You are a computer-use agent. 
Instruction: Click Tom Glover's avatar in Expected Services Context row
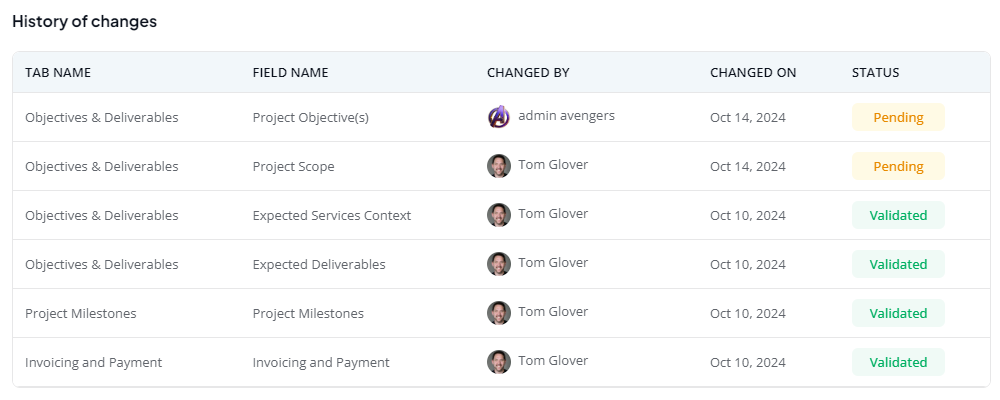click(x=499, y=215)
